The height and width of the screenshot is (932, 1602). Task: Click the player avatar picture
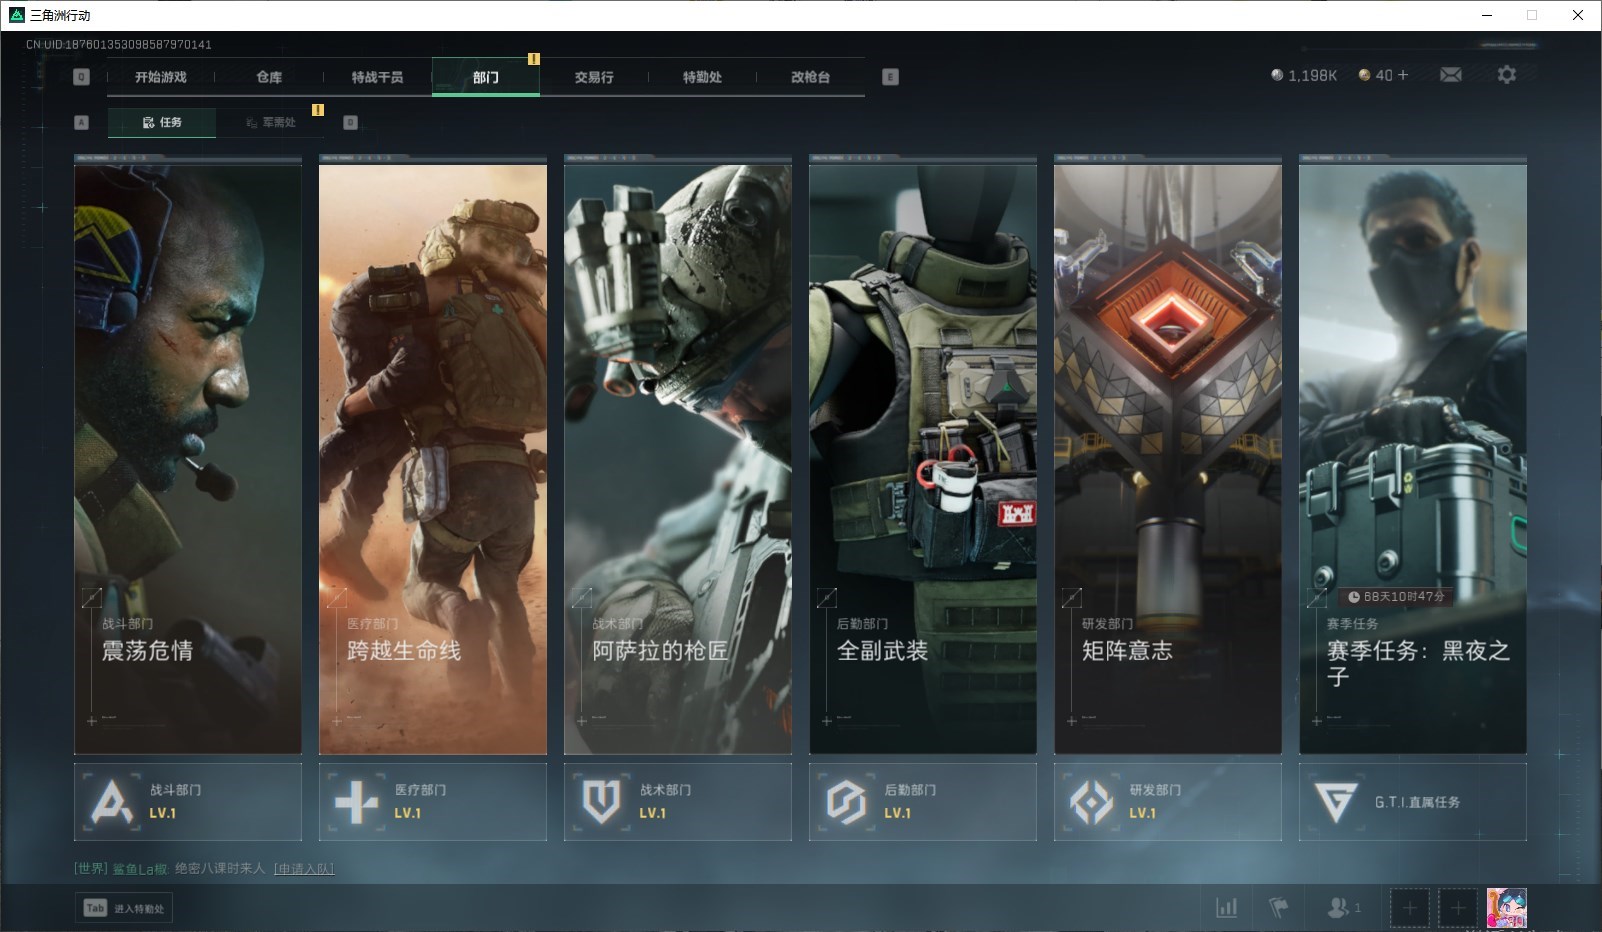tap(1506, 908)
